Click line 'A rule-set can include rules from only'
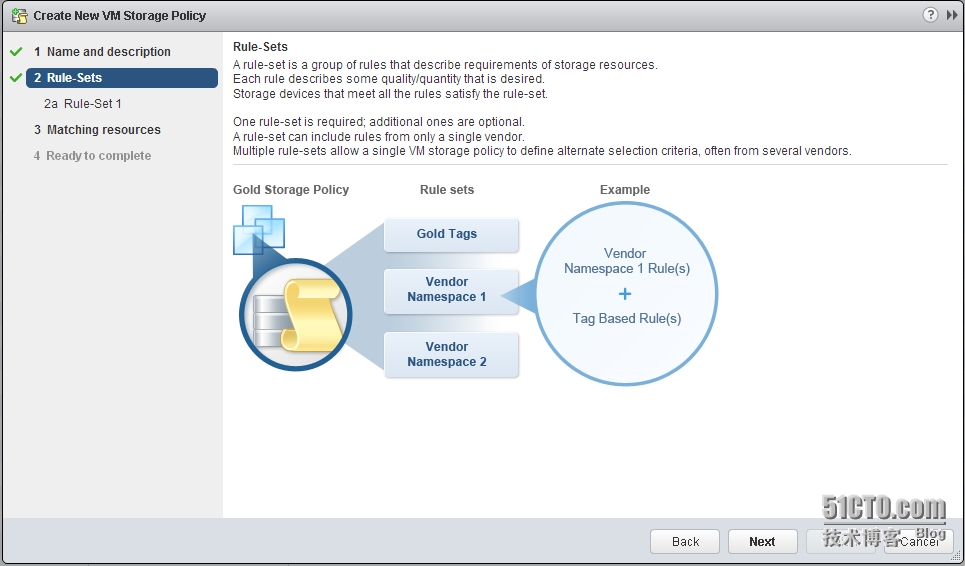 click(x=378, y=137)
